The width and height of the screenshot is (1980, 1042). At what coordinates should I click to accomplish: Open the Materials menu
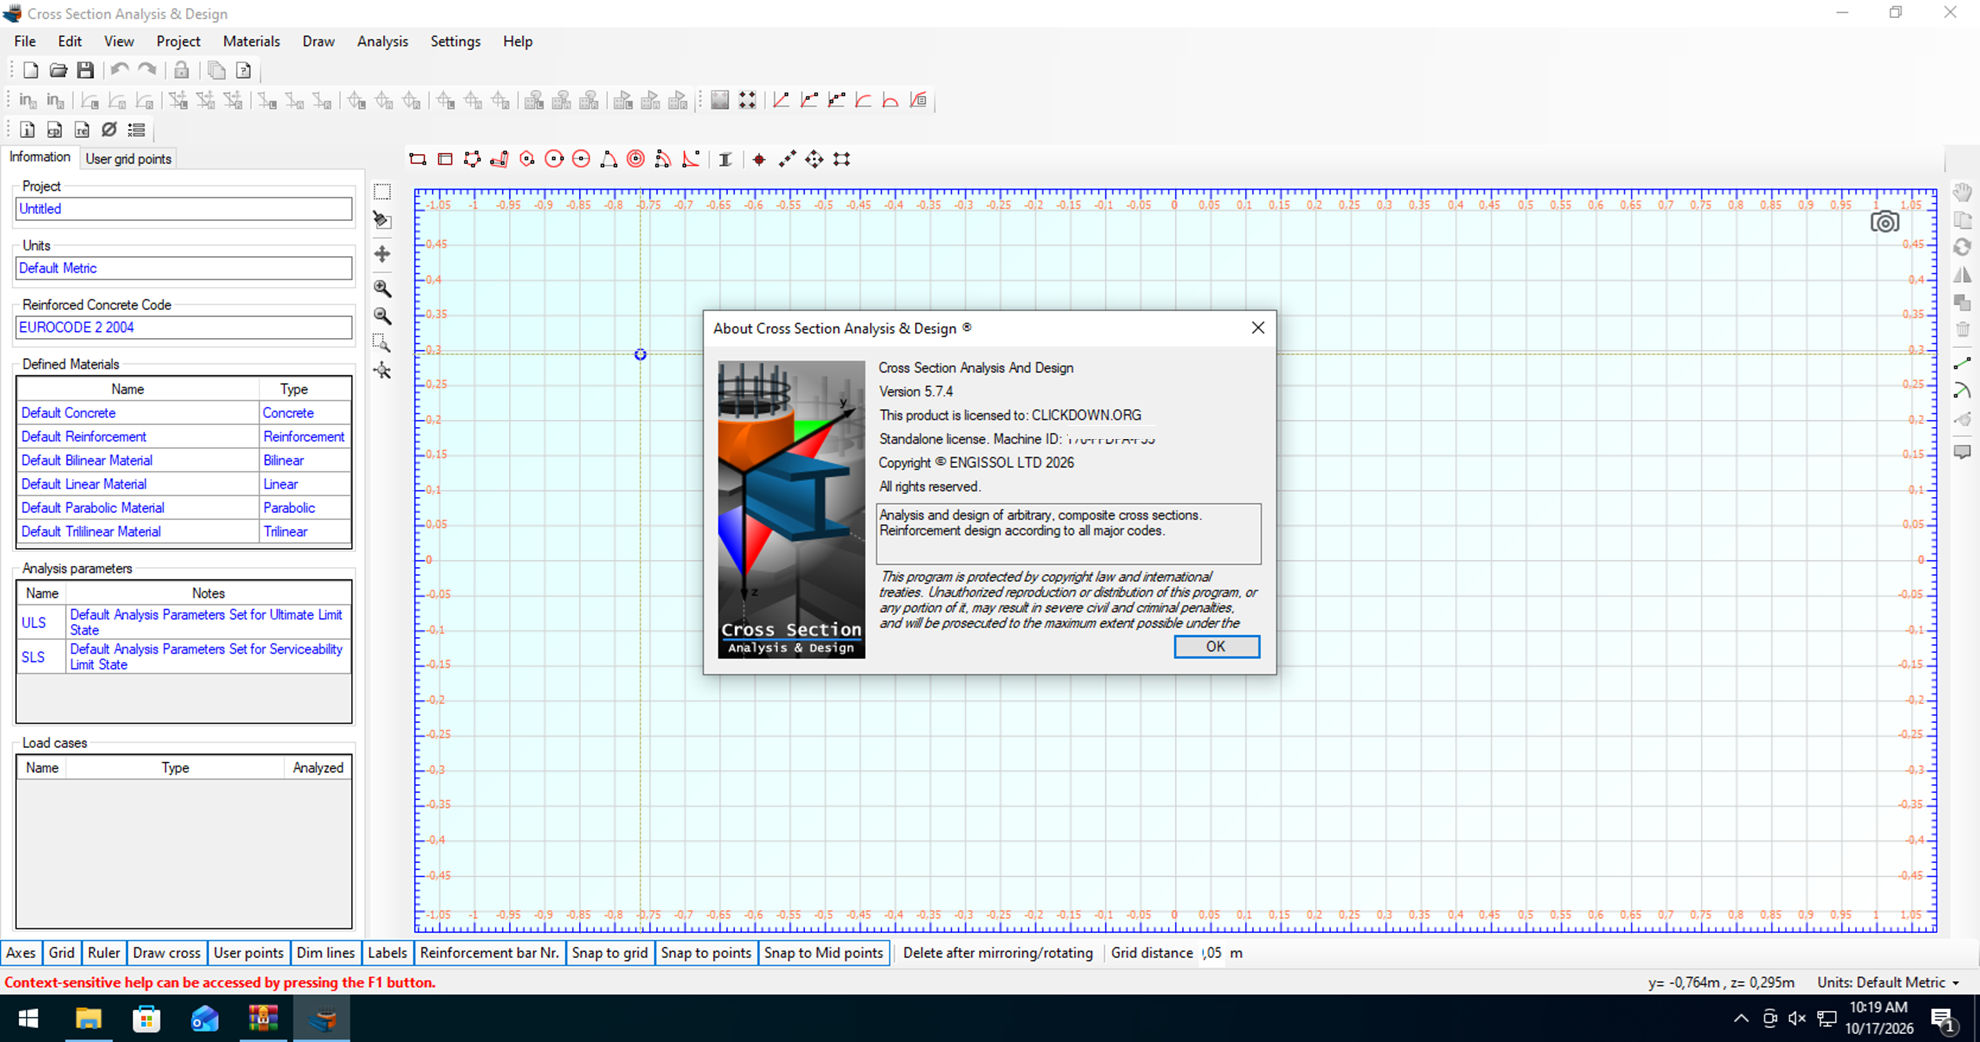tap(251, 41)
